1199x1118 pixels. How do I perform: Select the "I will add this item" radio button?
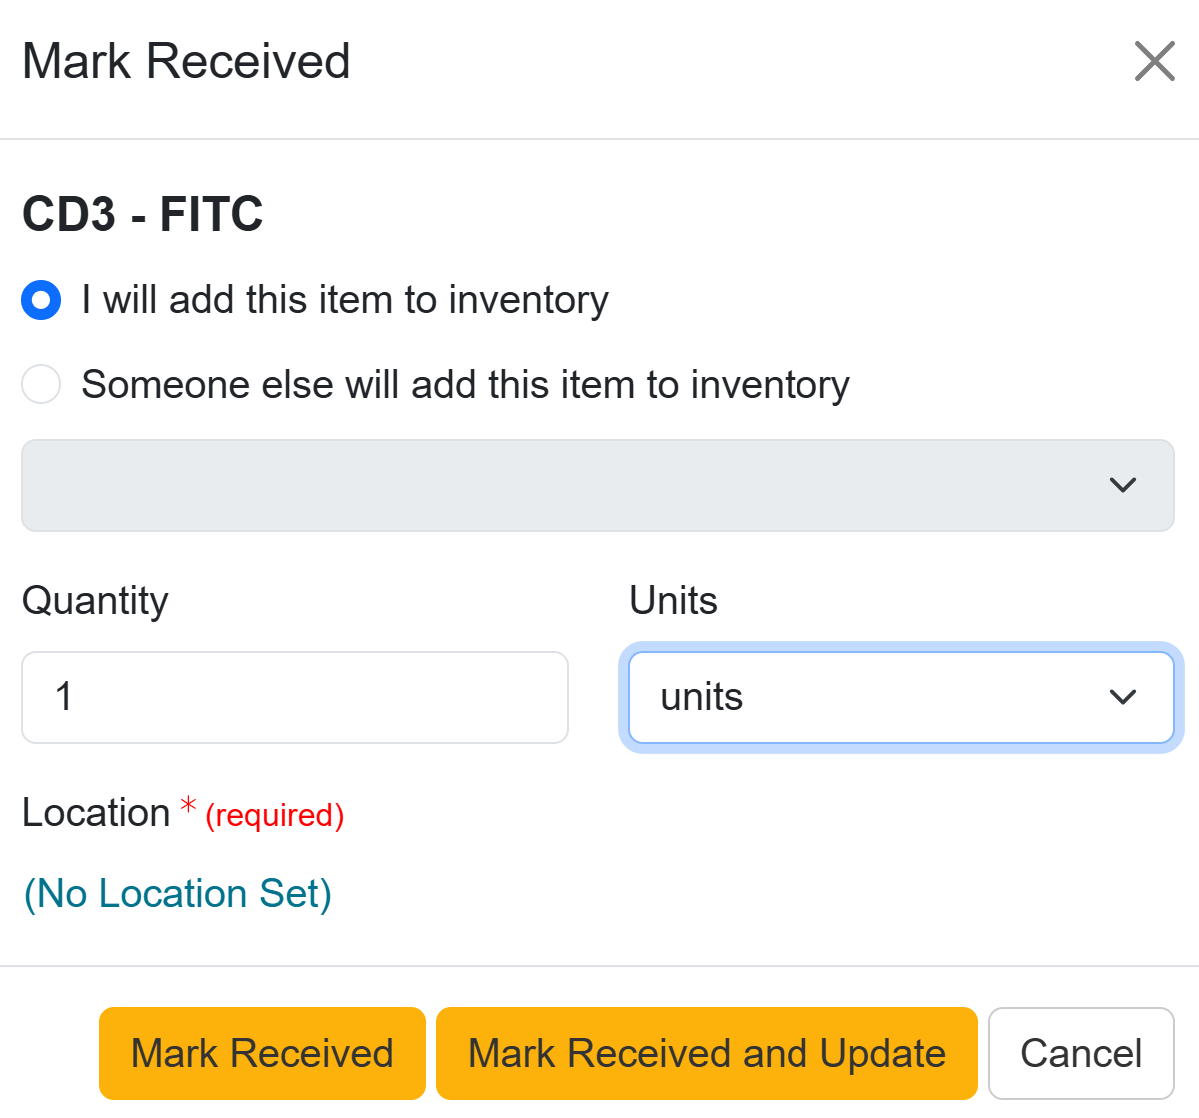click(x=41, y=300)
